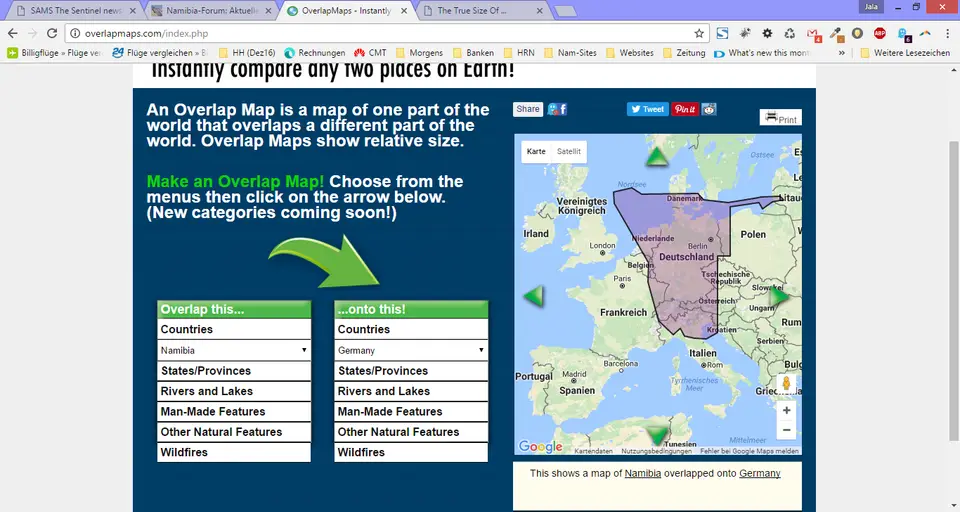
Task: Open the Gmail checker extension icon
Action: [813, 34]
